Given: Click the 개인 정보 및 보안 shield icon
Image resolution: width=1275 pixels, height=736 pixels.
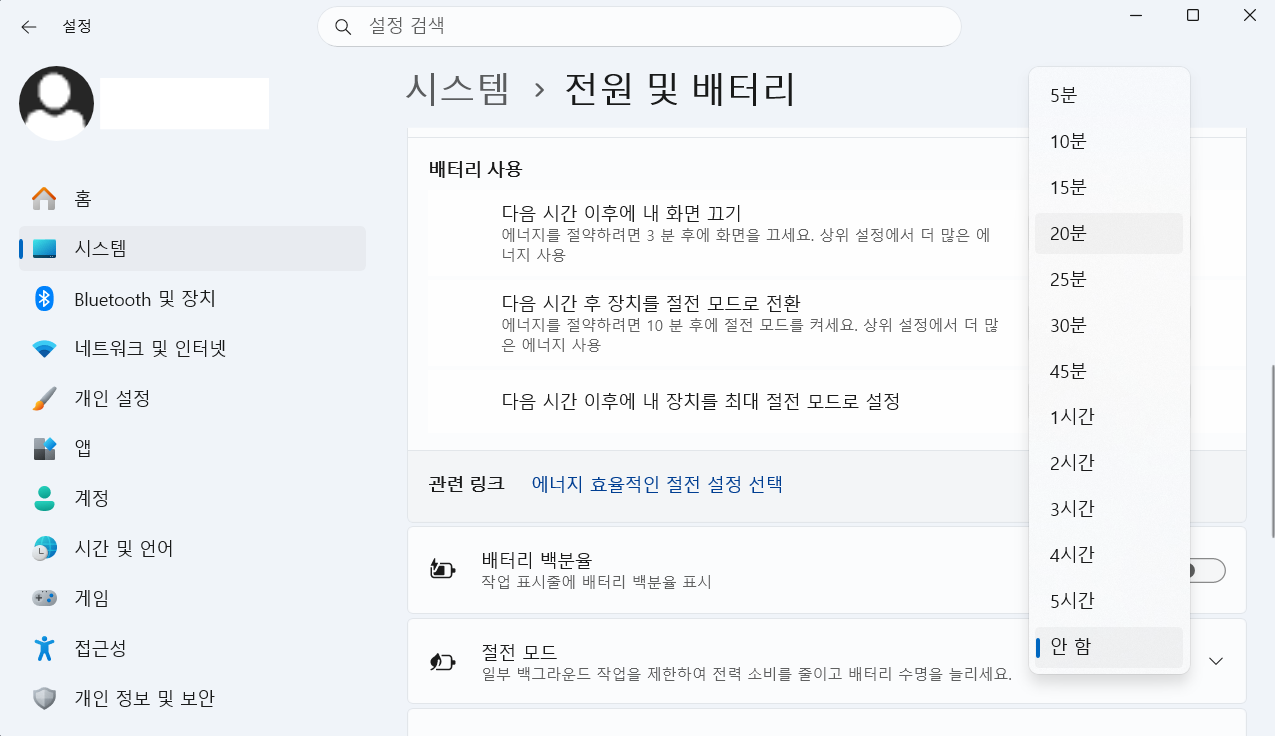Looking at the screenshot, I should coord(44,698).
